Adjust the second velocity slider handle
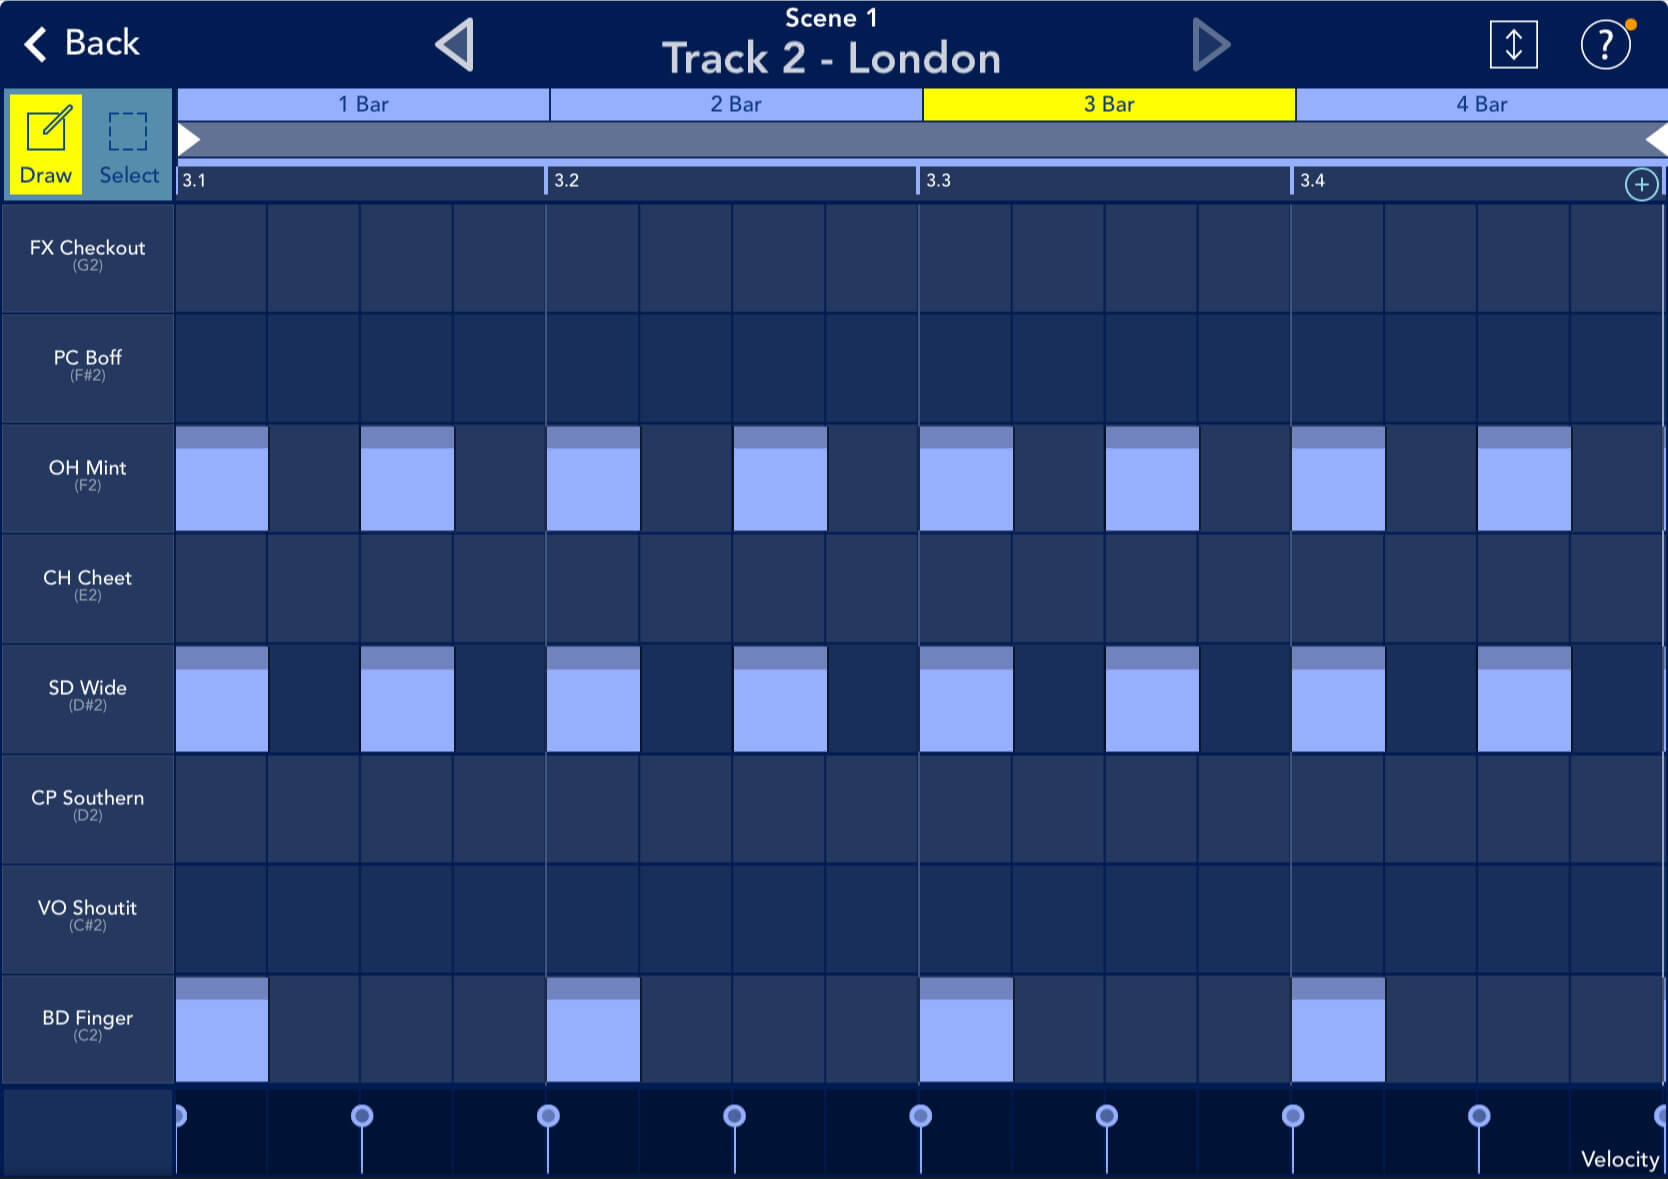This screenshot has width=1668, height=1179. 362,1115
